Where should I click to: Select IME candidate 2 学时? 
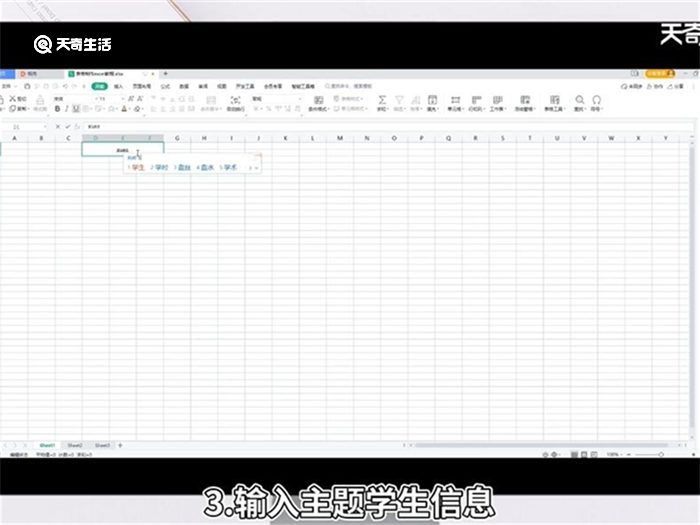pos(159,167)
